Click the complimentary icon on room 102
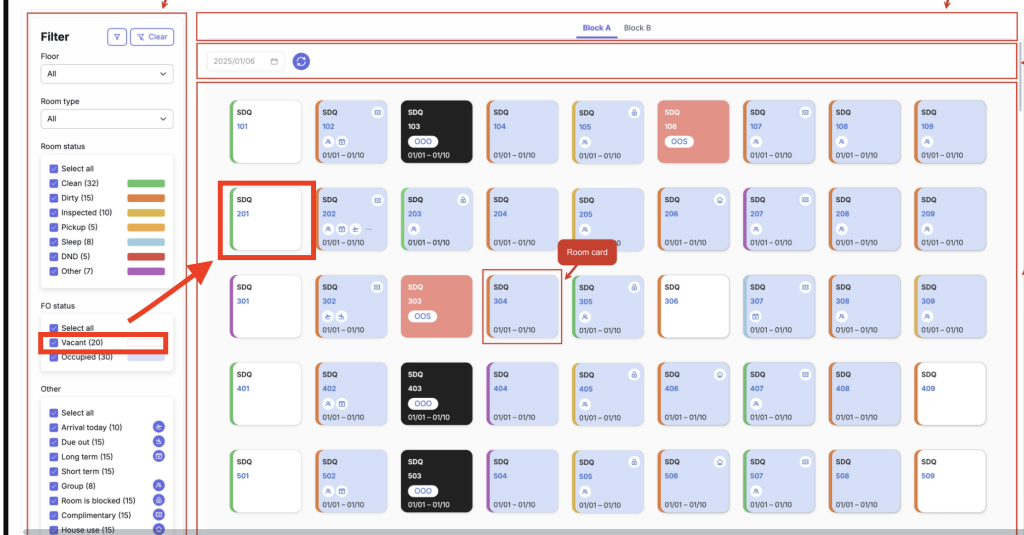Viewport: 1024px width, 535px height. coord(377,113)
